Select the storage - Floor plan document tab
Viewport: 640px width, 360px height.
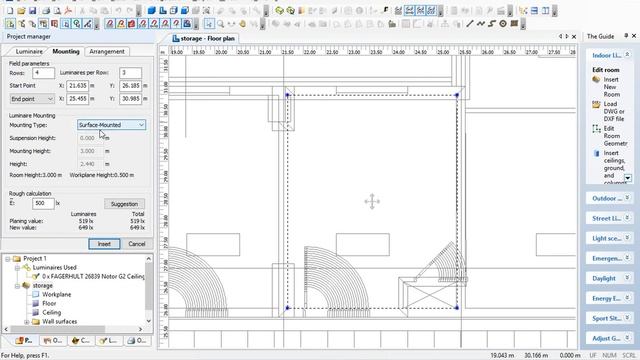(x=204, y=38)
